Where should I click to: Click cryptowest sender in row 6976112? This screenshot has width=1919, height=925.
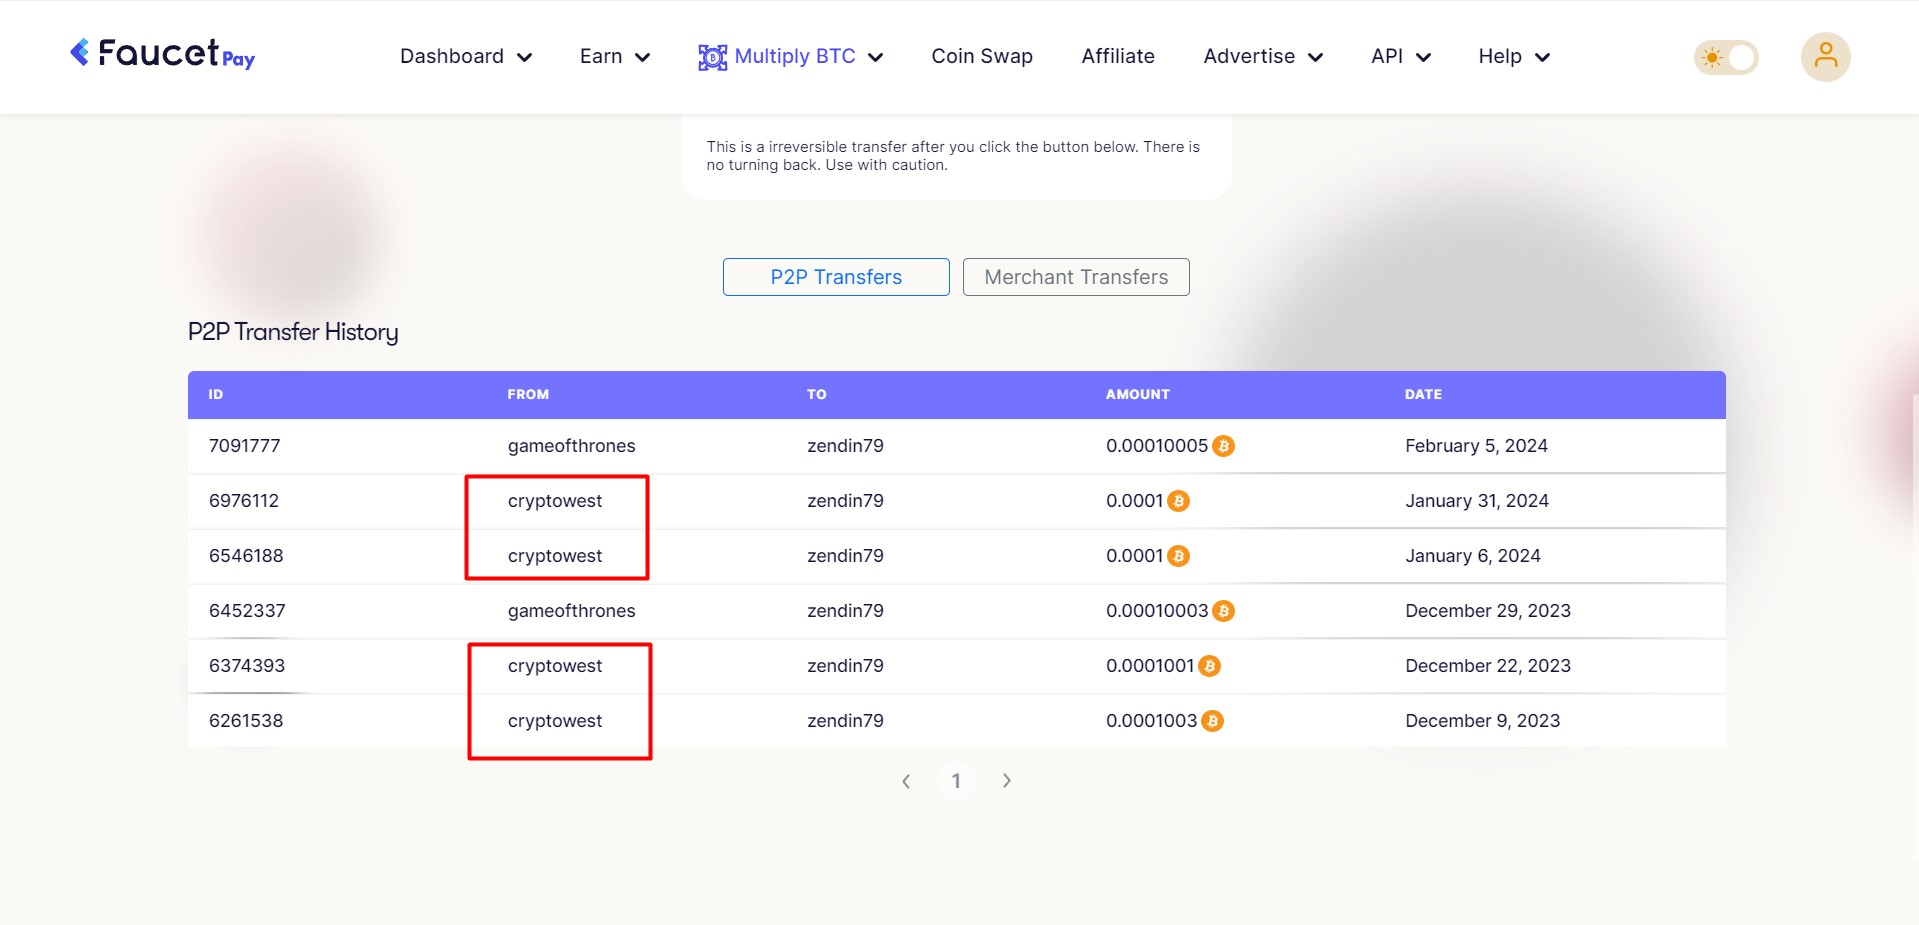coord(555,501)
